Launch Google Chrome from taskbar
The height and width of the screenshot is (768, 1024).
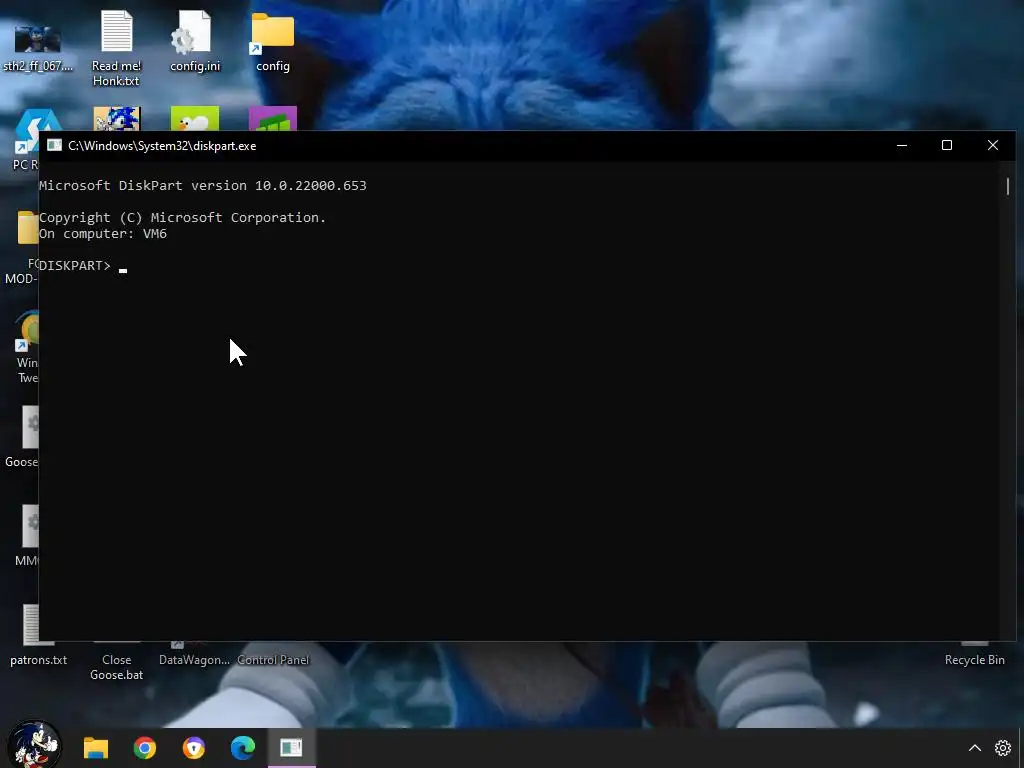tap(145, 748)
